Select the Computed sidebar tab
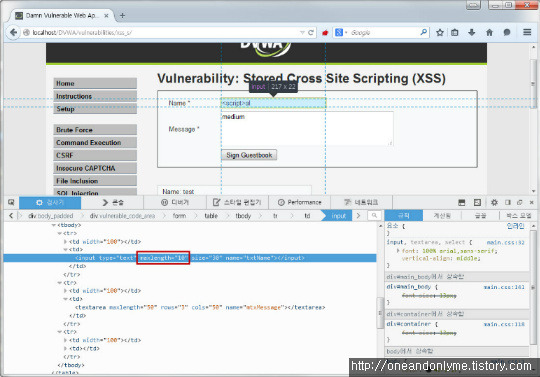This screenshot has height=377, width=540. pos(442,216)
